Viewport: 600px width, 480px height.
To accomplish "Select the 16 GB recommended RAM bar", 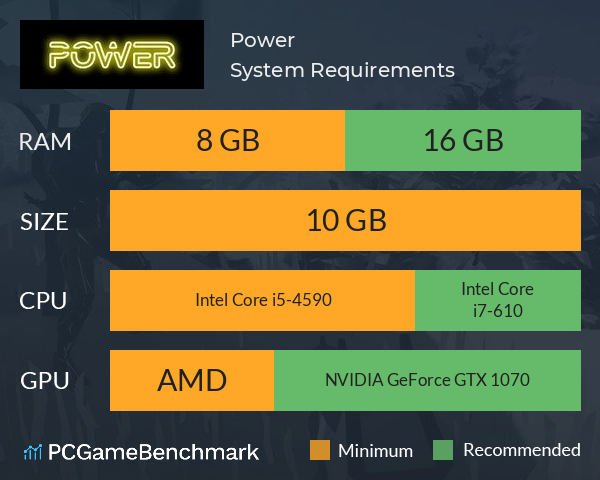I will click(x=463, y=140).
